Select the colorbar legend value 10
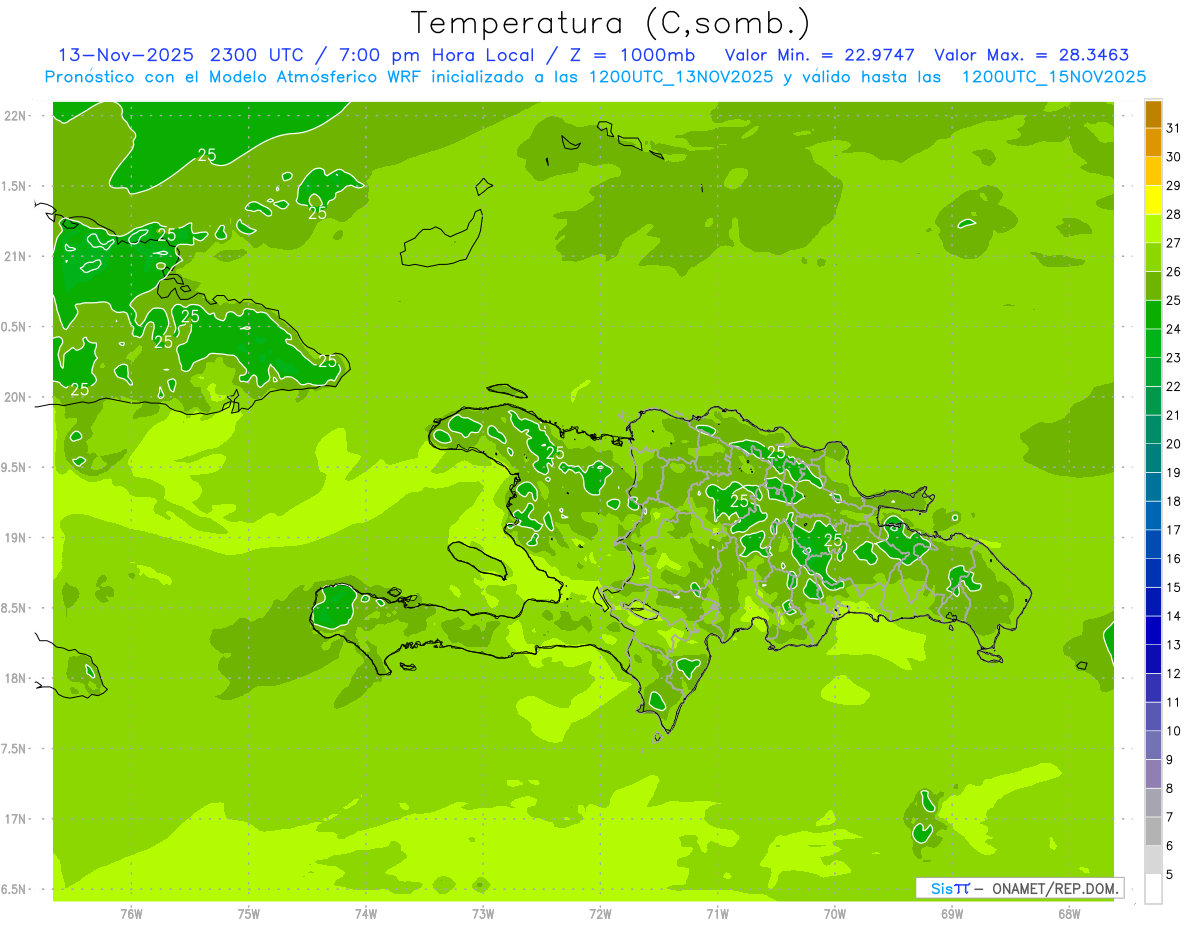The image size is (1200, 927). point(1174,731)
